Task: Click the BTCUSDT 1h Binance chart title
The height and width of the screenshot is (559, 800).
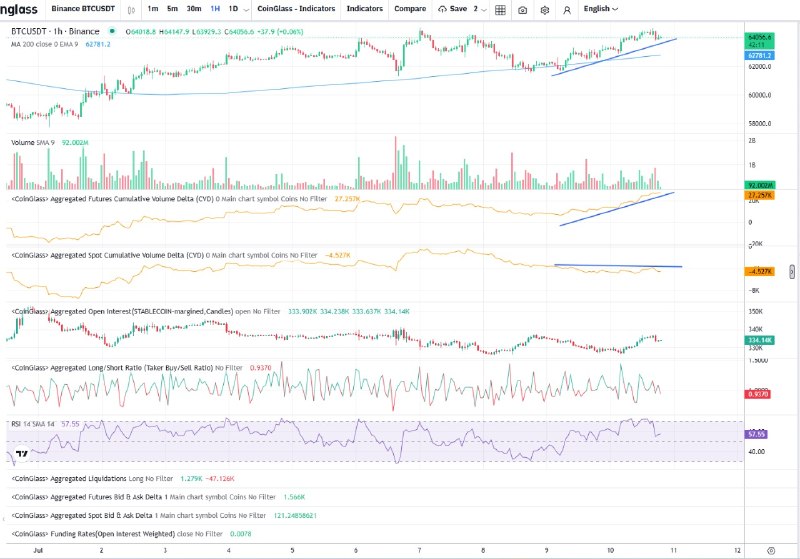Action: [55, 31]
